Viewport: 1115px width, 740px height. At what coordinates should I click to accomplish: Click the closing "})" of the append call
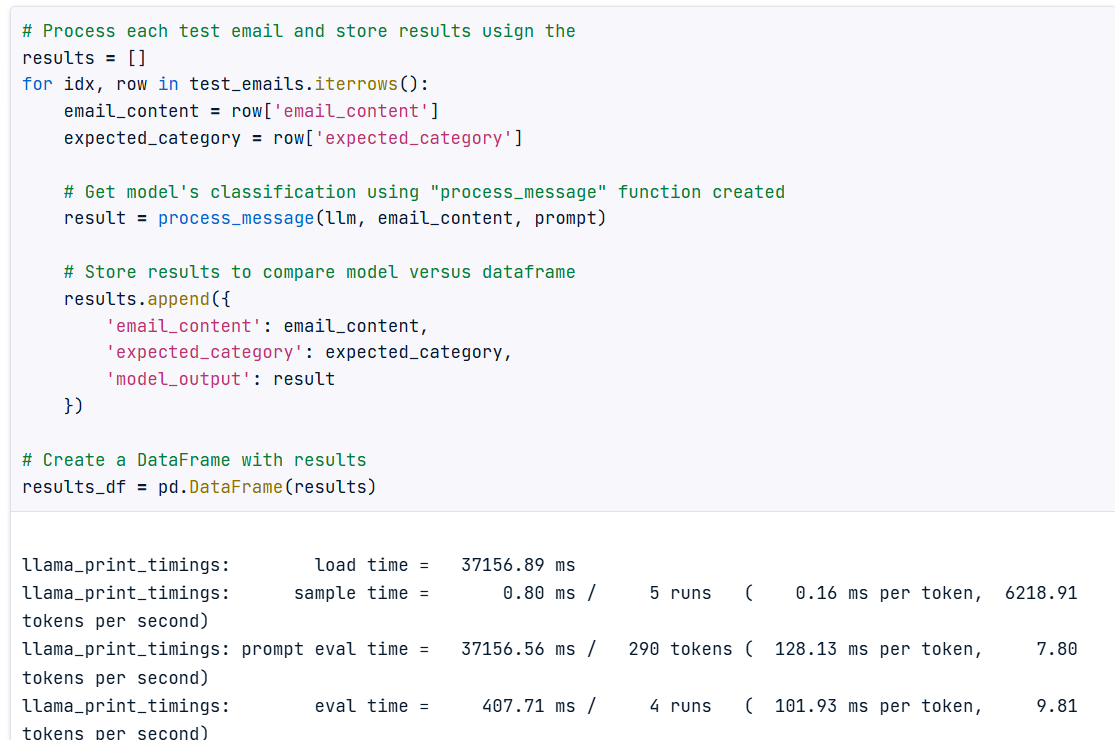tap(74, 406)
